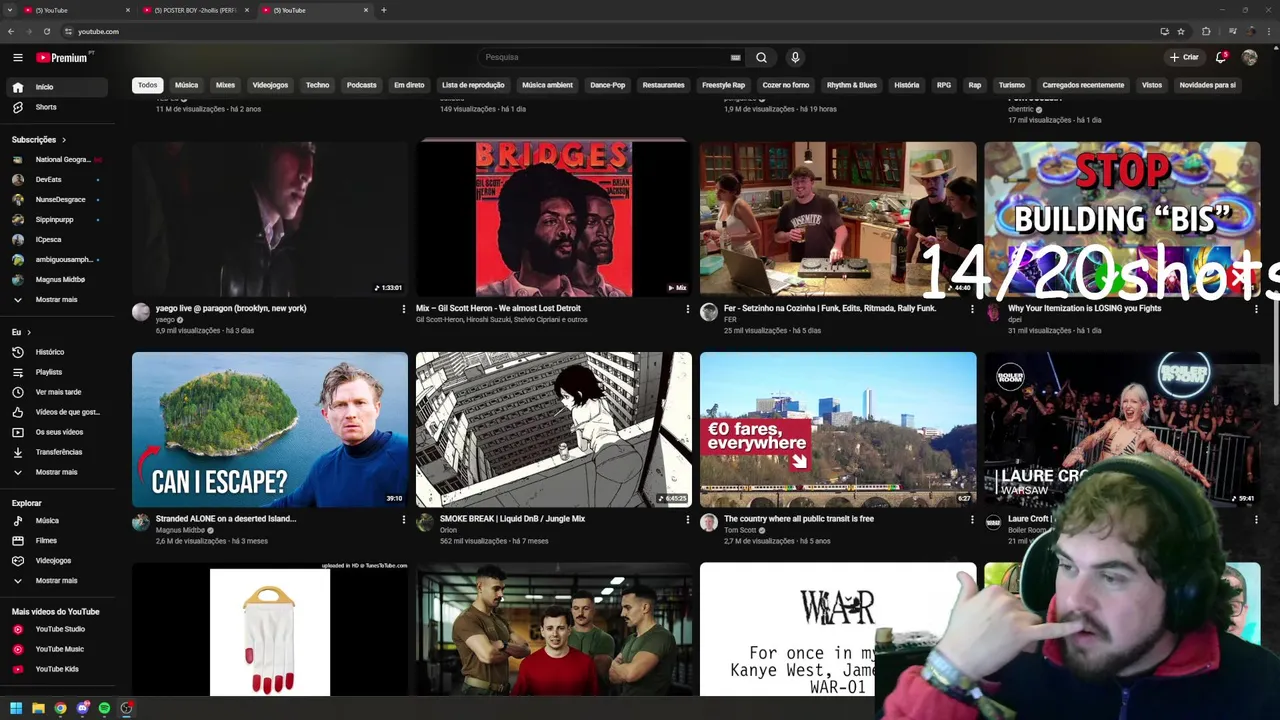This screenshot has height=720, width=1280.
Task: Open options menu for SMOKE BREAK video
Action: point(687,519)
